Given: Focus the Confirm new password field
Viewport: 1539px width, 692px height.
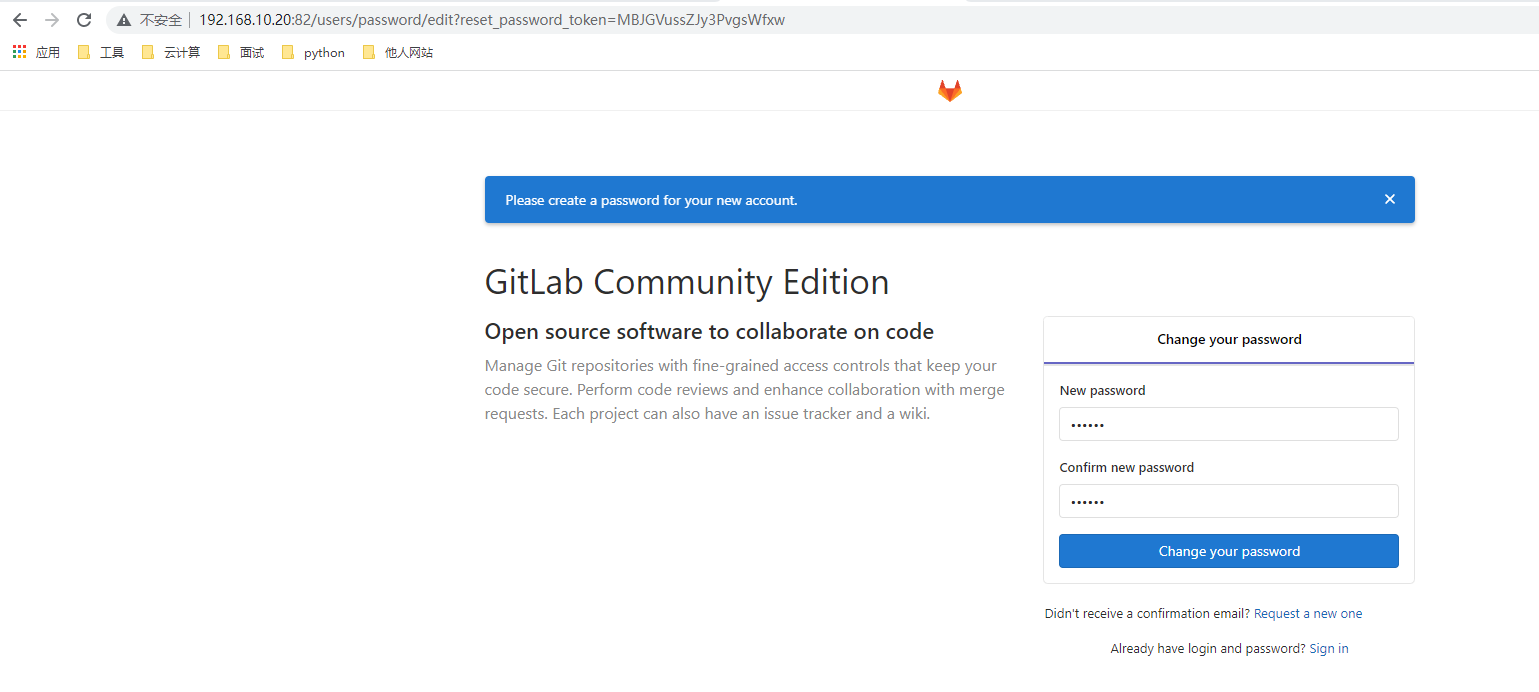Looking at the screenshot, I should click(1229, 501).
